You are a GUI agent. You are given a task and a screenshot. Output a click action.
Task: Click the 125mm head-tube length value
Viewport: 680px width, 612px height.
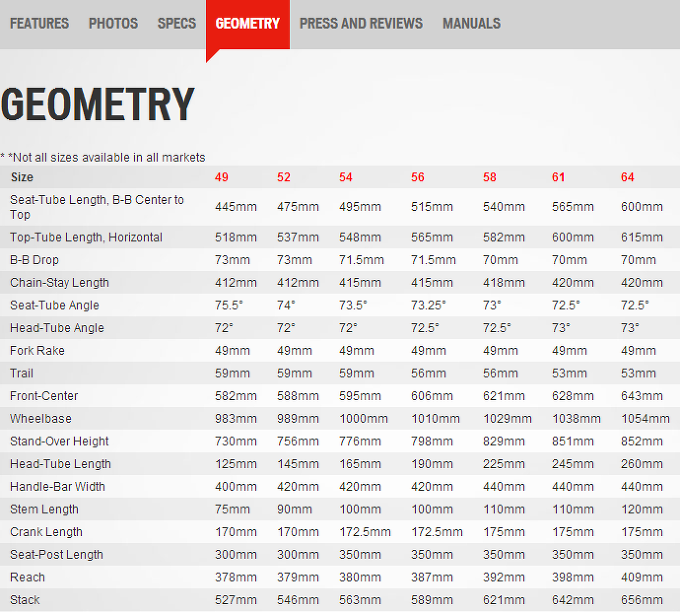pyautogui.click(x=235, y=464)
